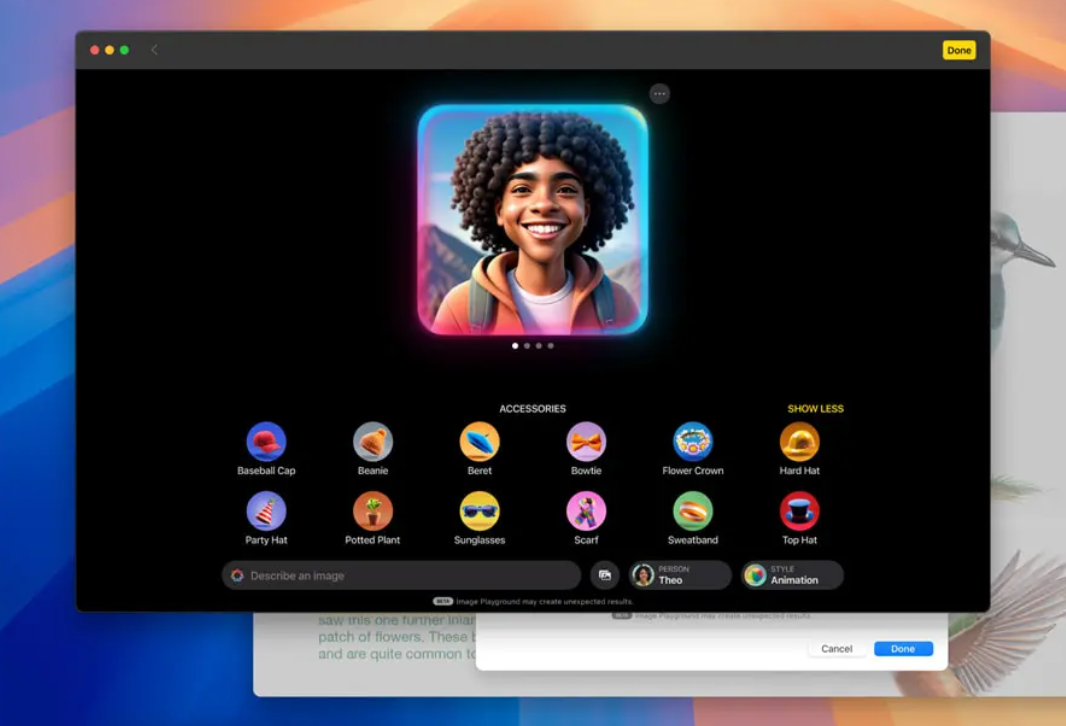
Task: Add the Beanie accessory
Action: click(x=373, y=442)
